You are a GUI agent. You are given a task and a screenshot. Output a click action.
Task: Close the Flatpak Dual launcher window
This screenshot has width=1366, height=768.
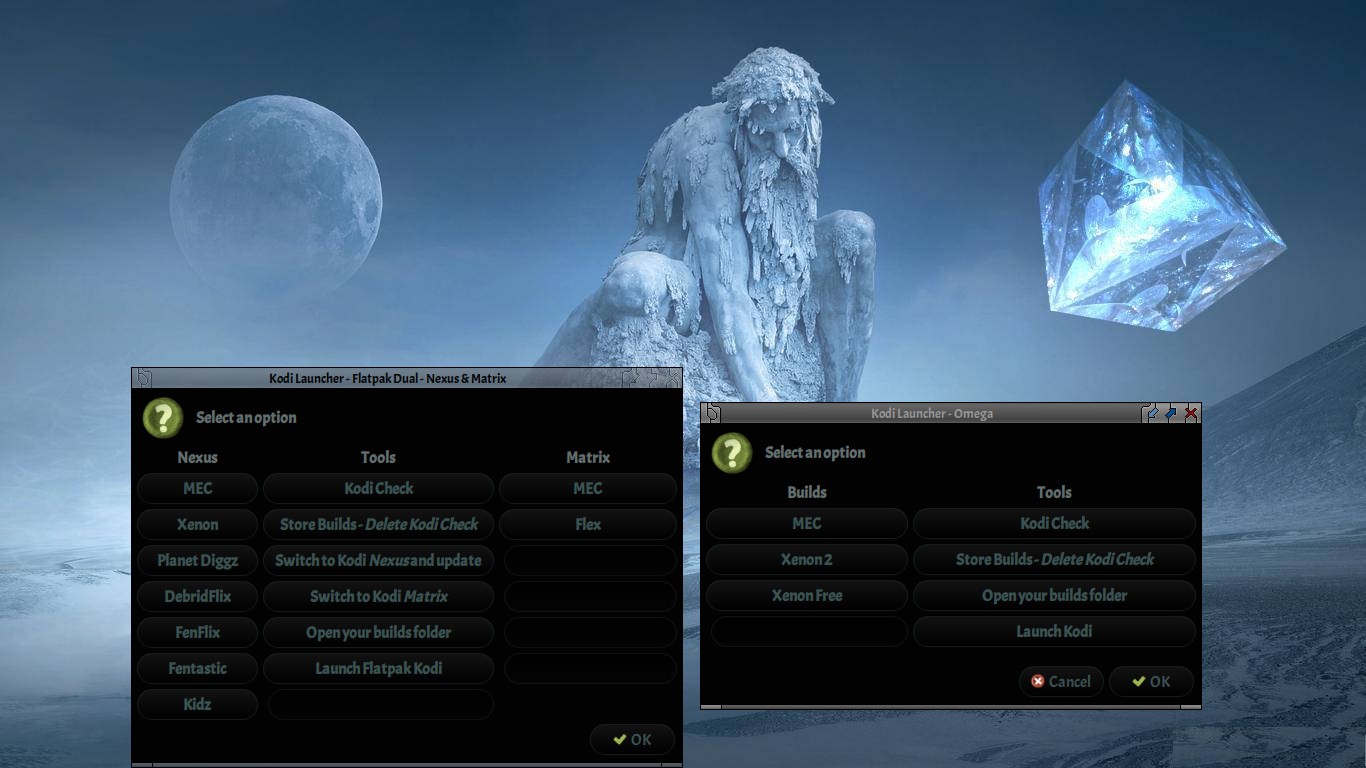[672, 378]
